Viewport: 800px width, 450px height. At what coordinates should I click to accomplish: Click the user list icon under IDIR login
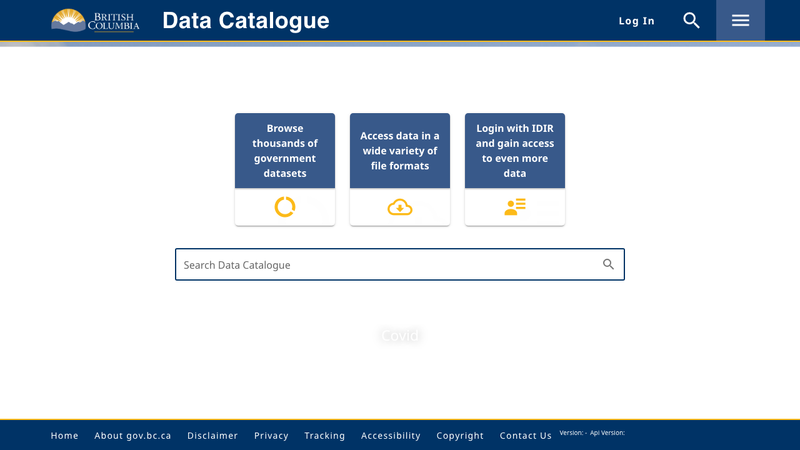click(x=515, y=207)
